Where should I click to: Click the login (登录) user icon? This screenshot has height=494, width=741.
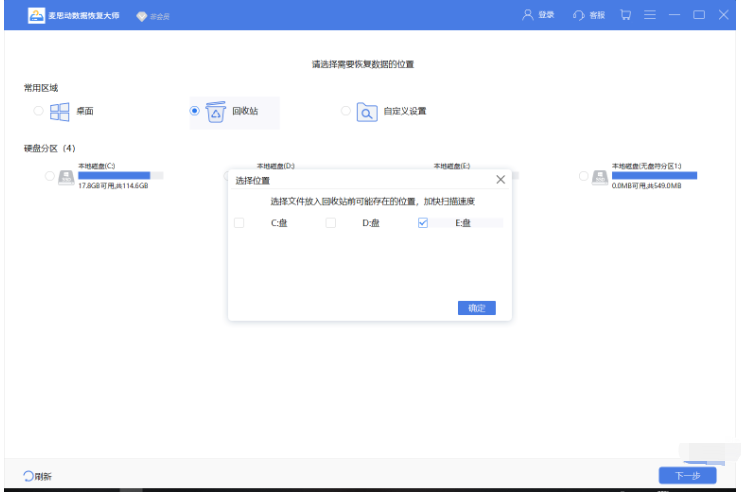point(527,16)
